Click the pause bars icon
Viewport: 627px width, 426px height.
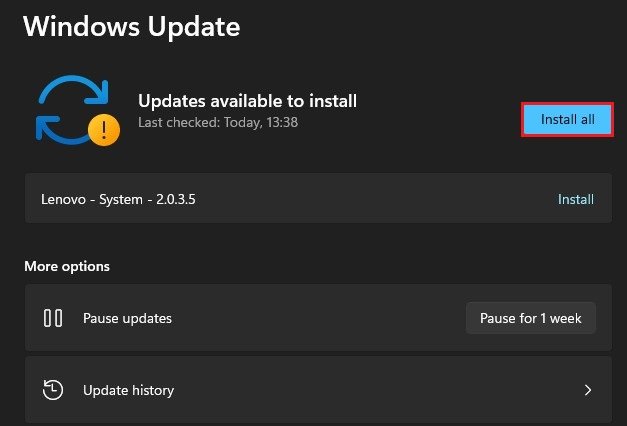[x=53, y=319]
